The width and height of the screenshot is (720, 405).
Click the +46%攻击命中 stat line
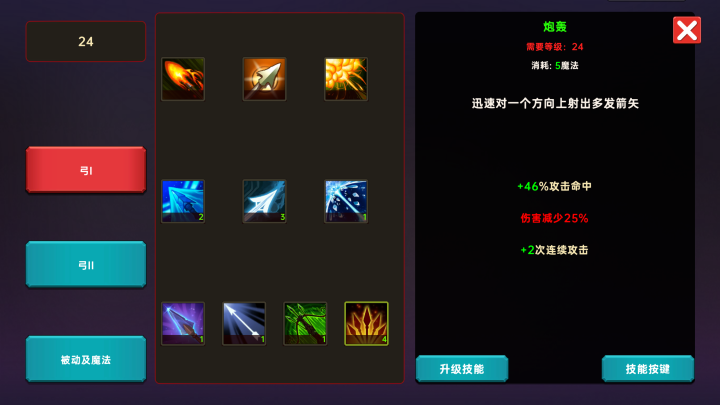pos(554,186)
